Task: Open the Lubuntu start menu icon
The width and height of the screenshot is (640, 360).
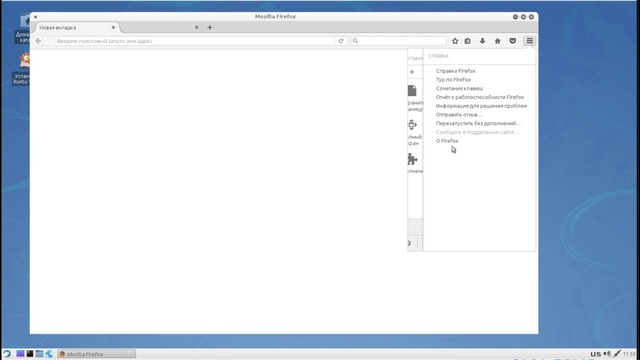Action: coord(7,354)
